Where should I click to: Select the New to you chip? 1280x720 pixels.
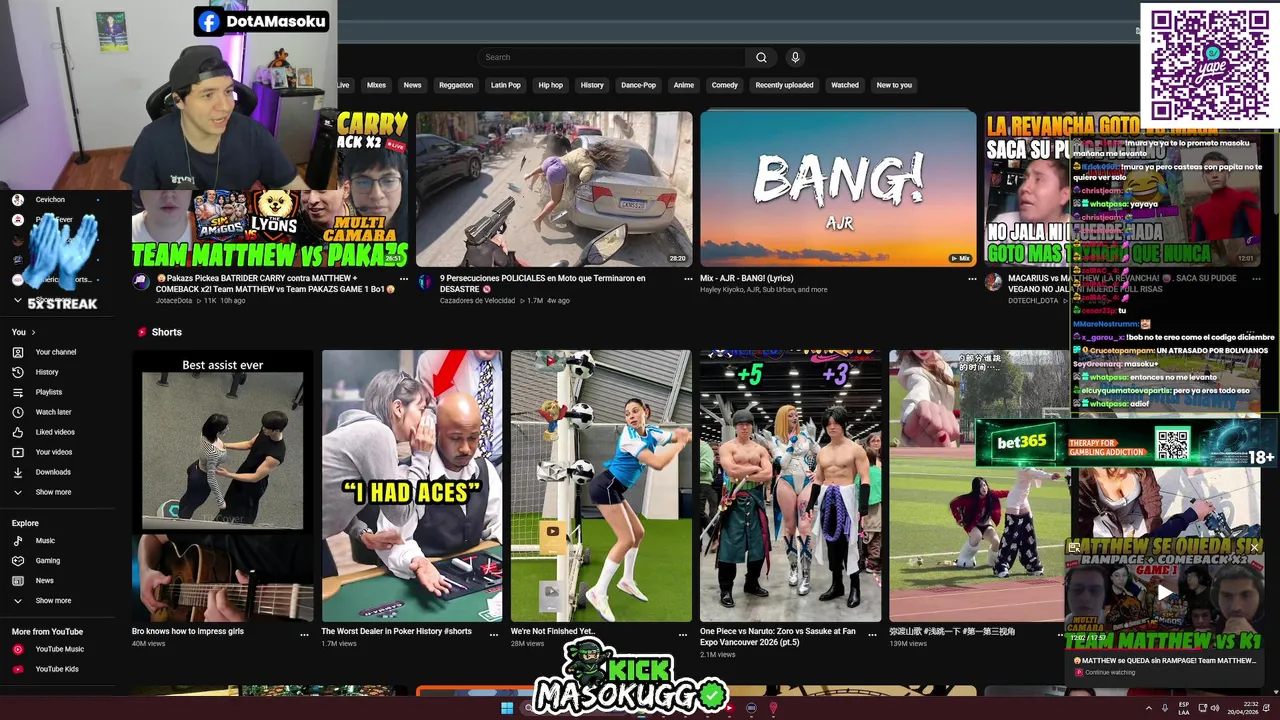pyautogui.click(x=894, y=85)
